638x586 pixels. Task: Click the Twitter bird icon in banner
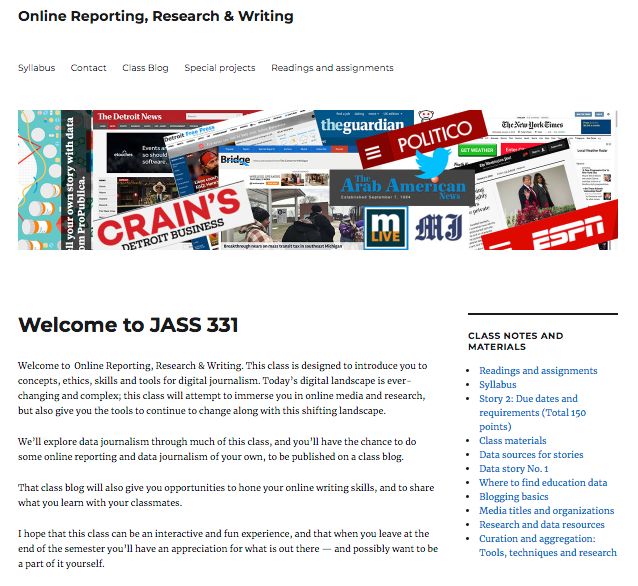[433, 162]
